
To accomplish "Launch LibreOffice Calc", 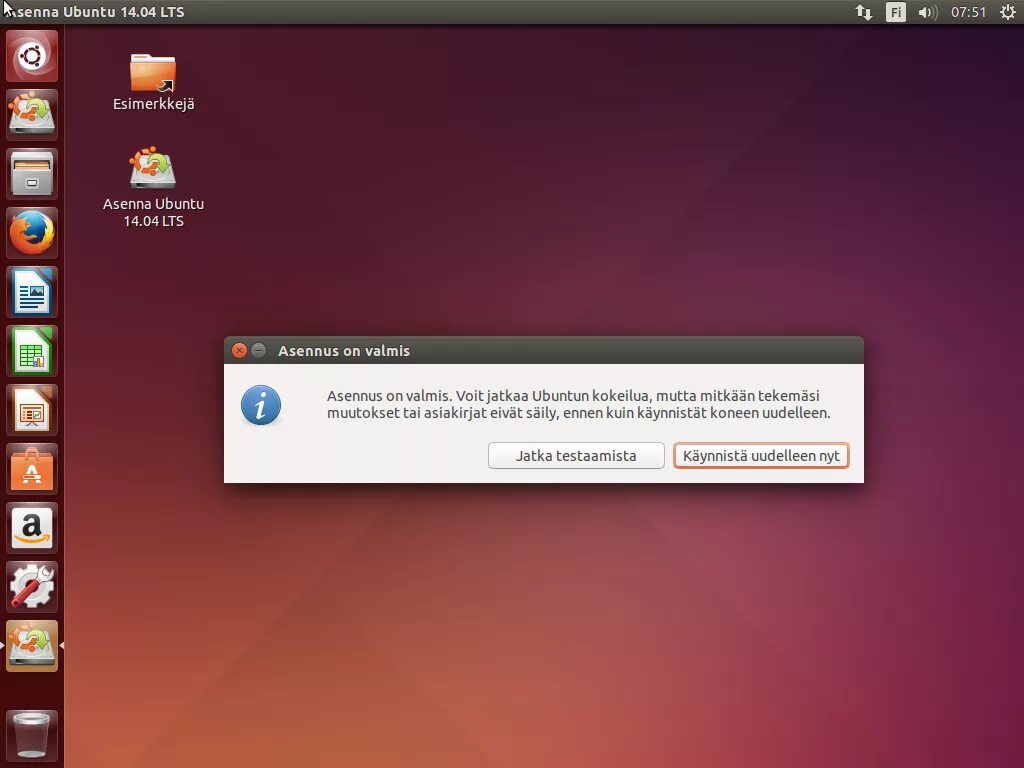I will tap(31, 351).
